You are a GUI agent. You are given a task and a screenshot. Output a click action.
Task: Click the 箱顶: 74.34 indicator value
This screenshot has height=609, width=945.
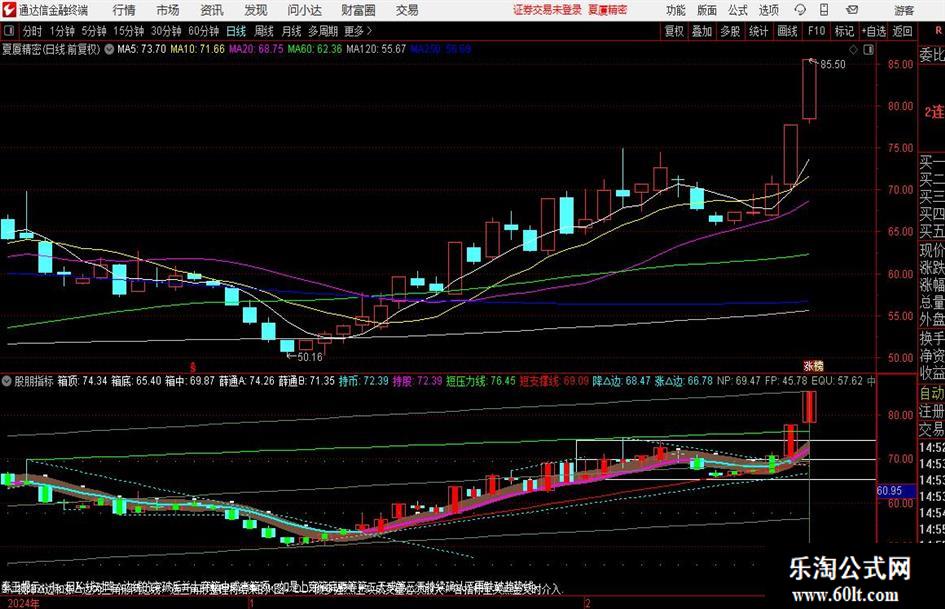82,381
